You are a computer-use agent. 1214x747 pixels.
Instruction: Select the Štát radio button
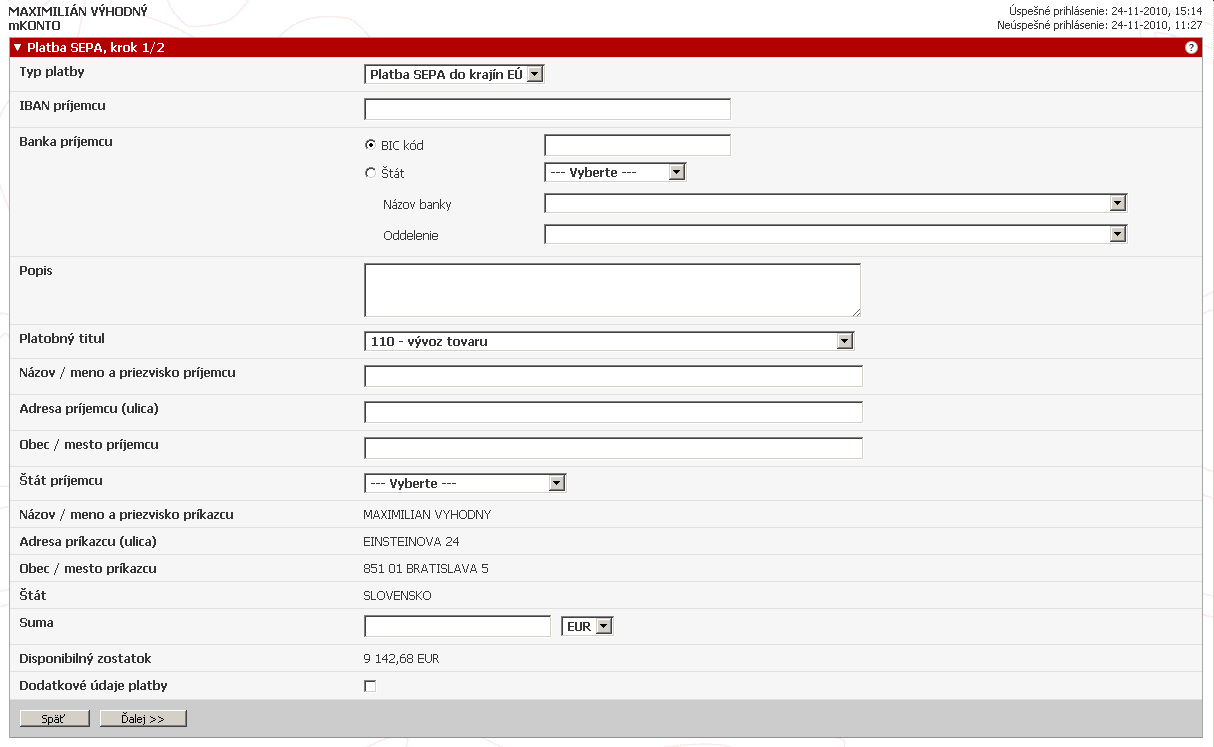[x=370, y=173]
